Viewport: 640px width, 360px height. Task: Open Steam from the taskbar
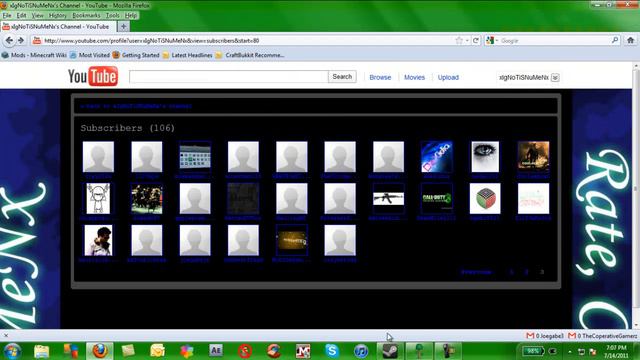click(390, 351)
